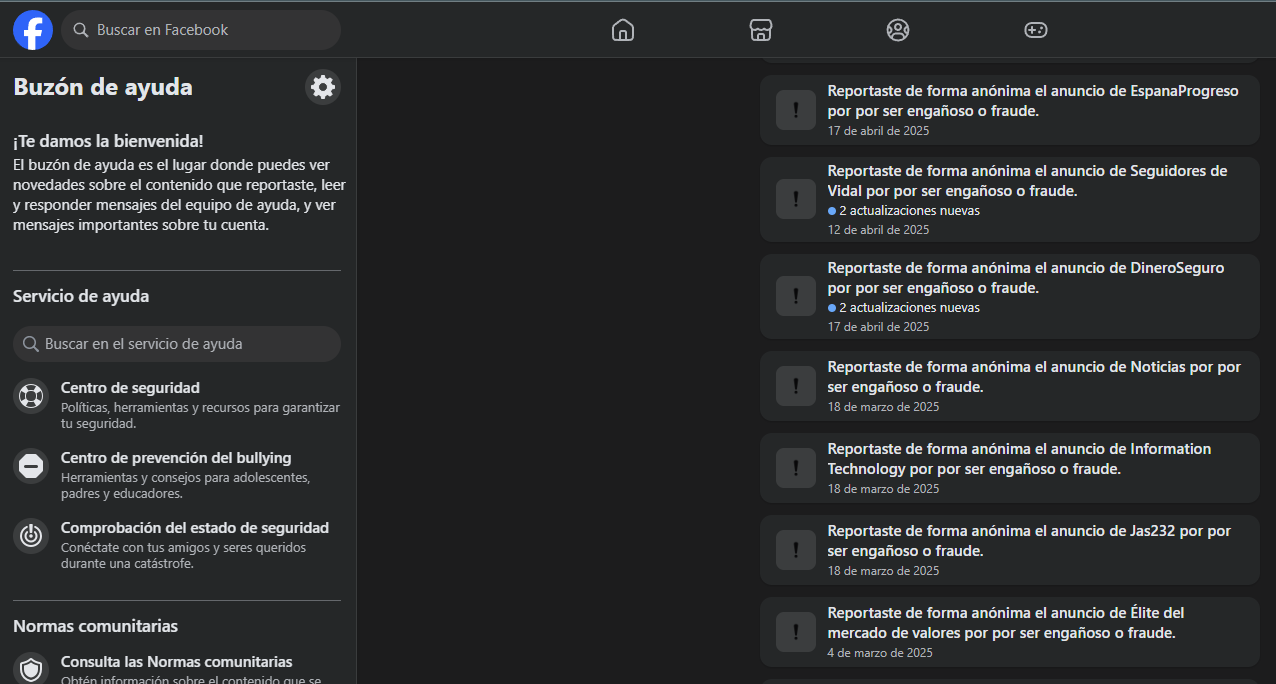Click the 'Normas comunitarias' section heading

[x=95, y=626]
